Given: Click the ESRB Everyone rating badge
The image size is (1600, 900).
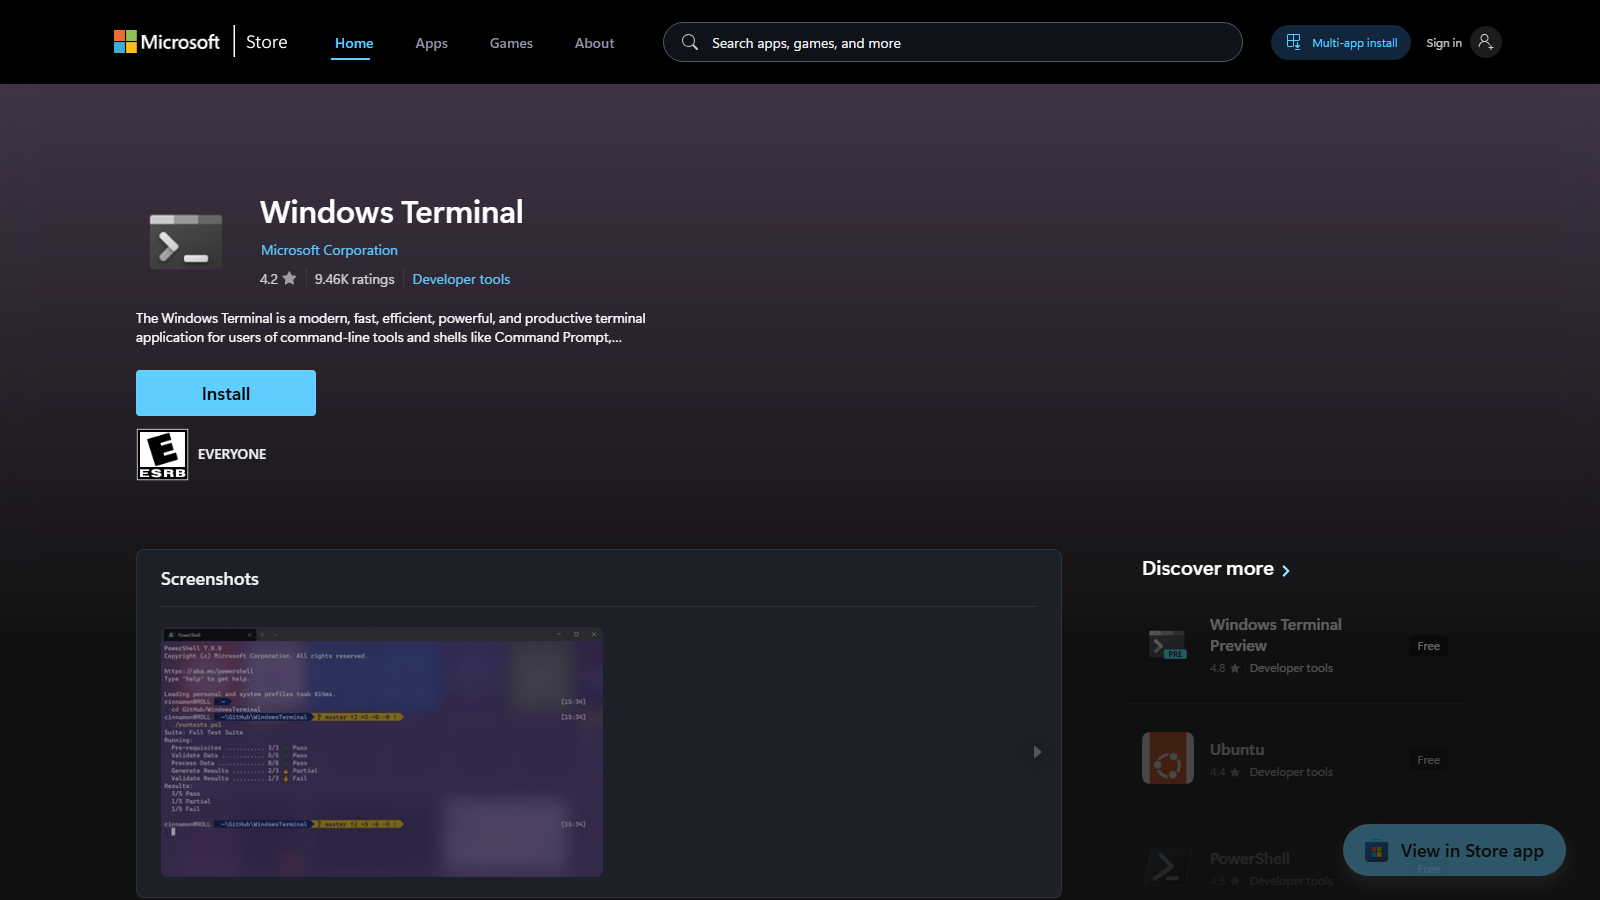Looking at the screenshot, I should 162,454.
